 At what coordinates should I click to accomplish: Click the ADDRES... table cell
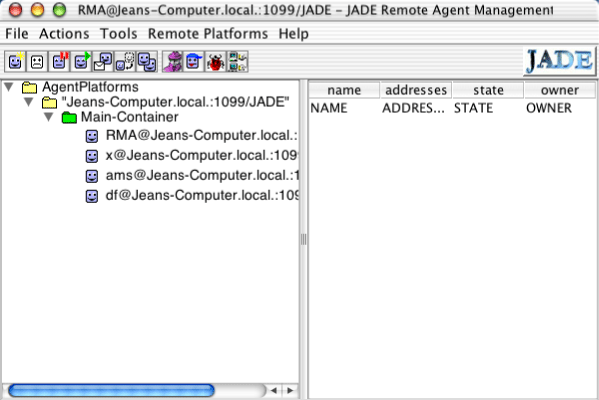pos(416,108)
